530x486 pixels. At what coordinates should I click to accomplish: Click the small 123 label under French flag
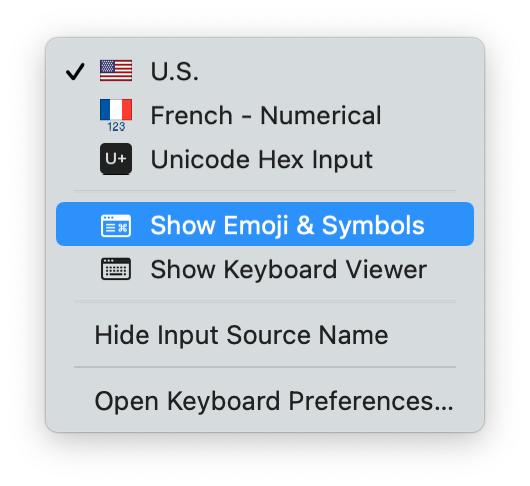tap(116, 127)
